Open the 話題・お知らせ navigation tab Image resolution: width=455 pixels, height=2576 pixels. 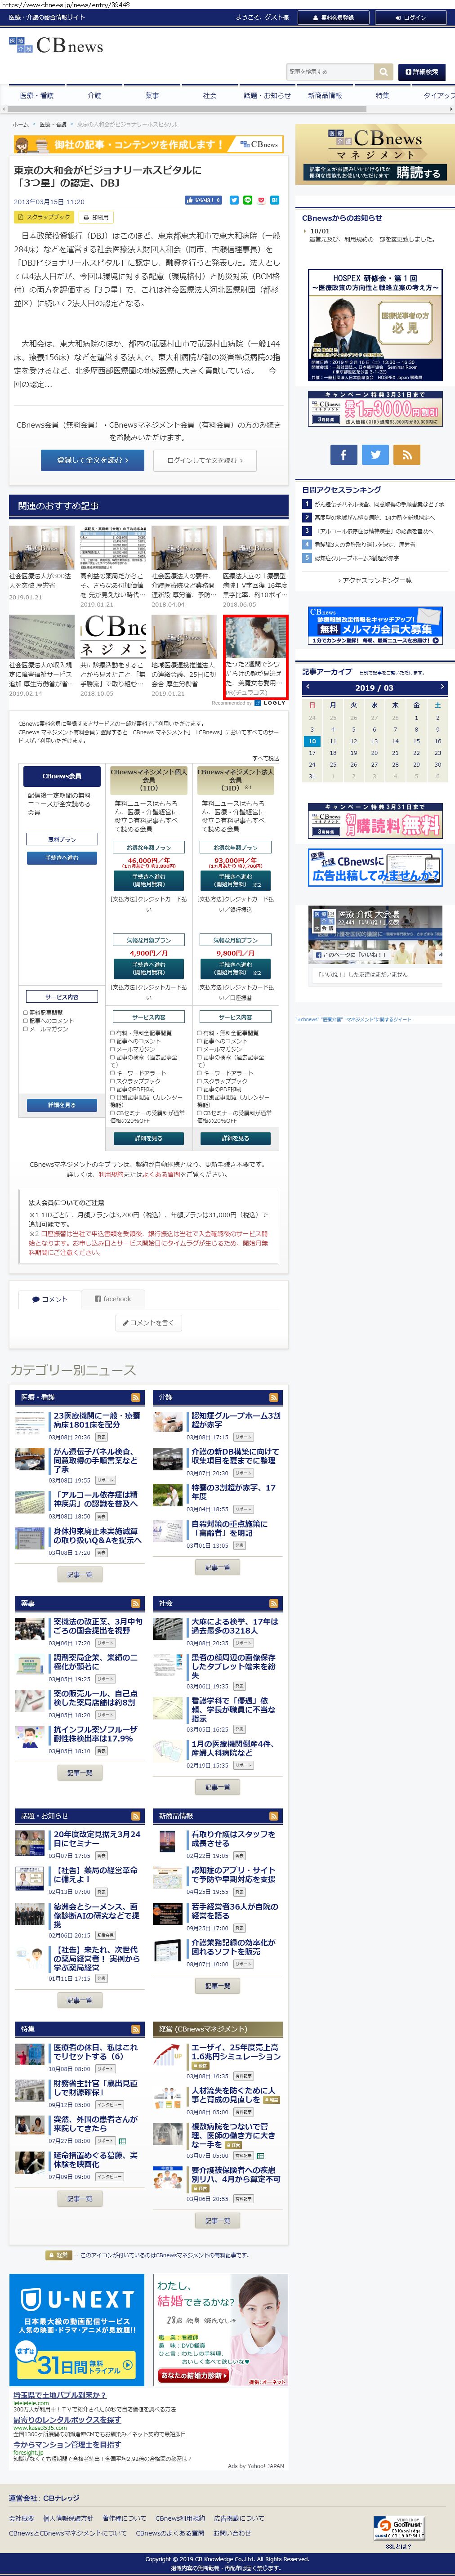[x=267, y=96]
